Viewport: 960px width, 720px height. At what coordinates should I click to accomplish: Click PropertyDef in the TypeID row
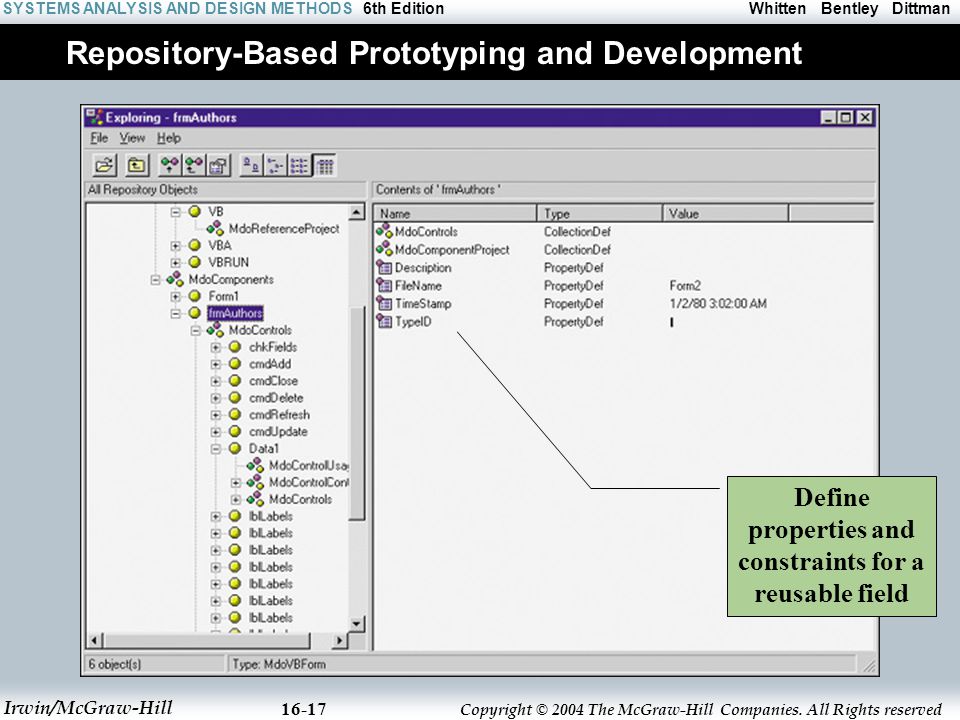574,321
